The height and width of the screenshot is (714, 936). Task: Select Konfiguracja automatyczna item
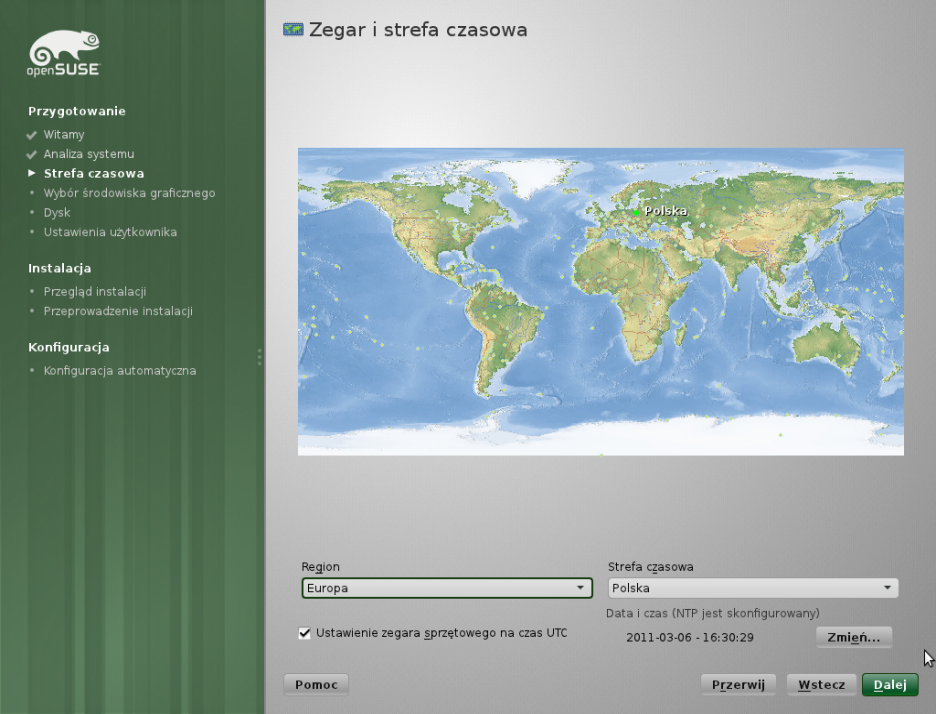[x=120, y=371]
